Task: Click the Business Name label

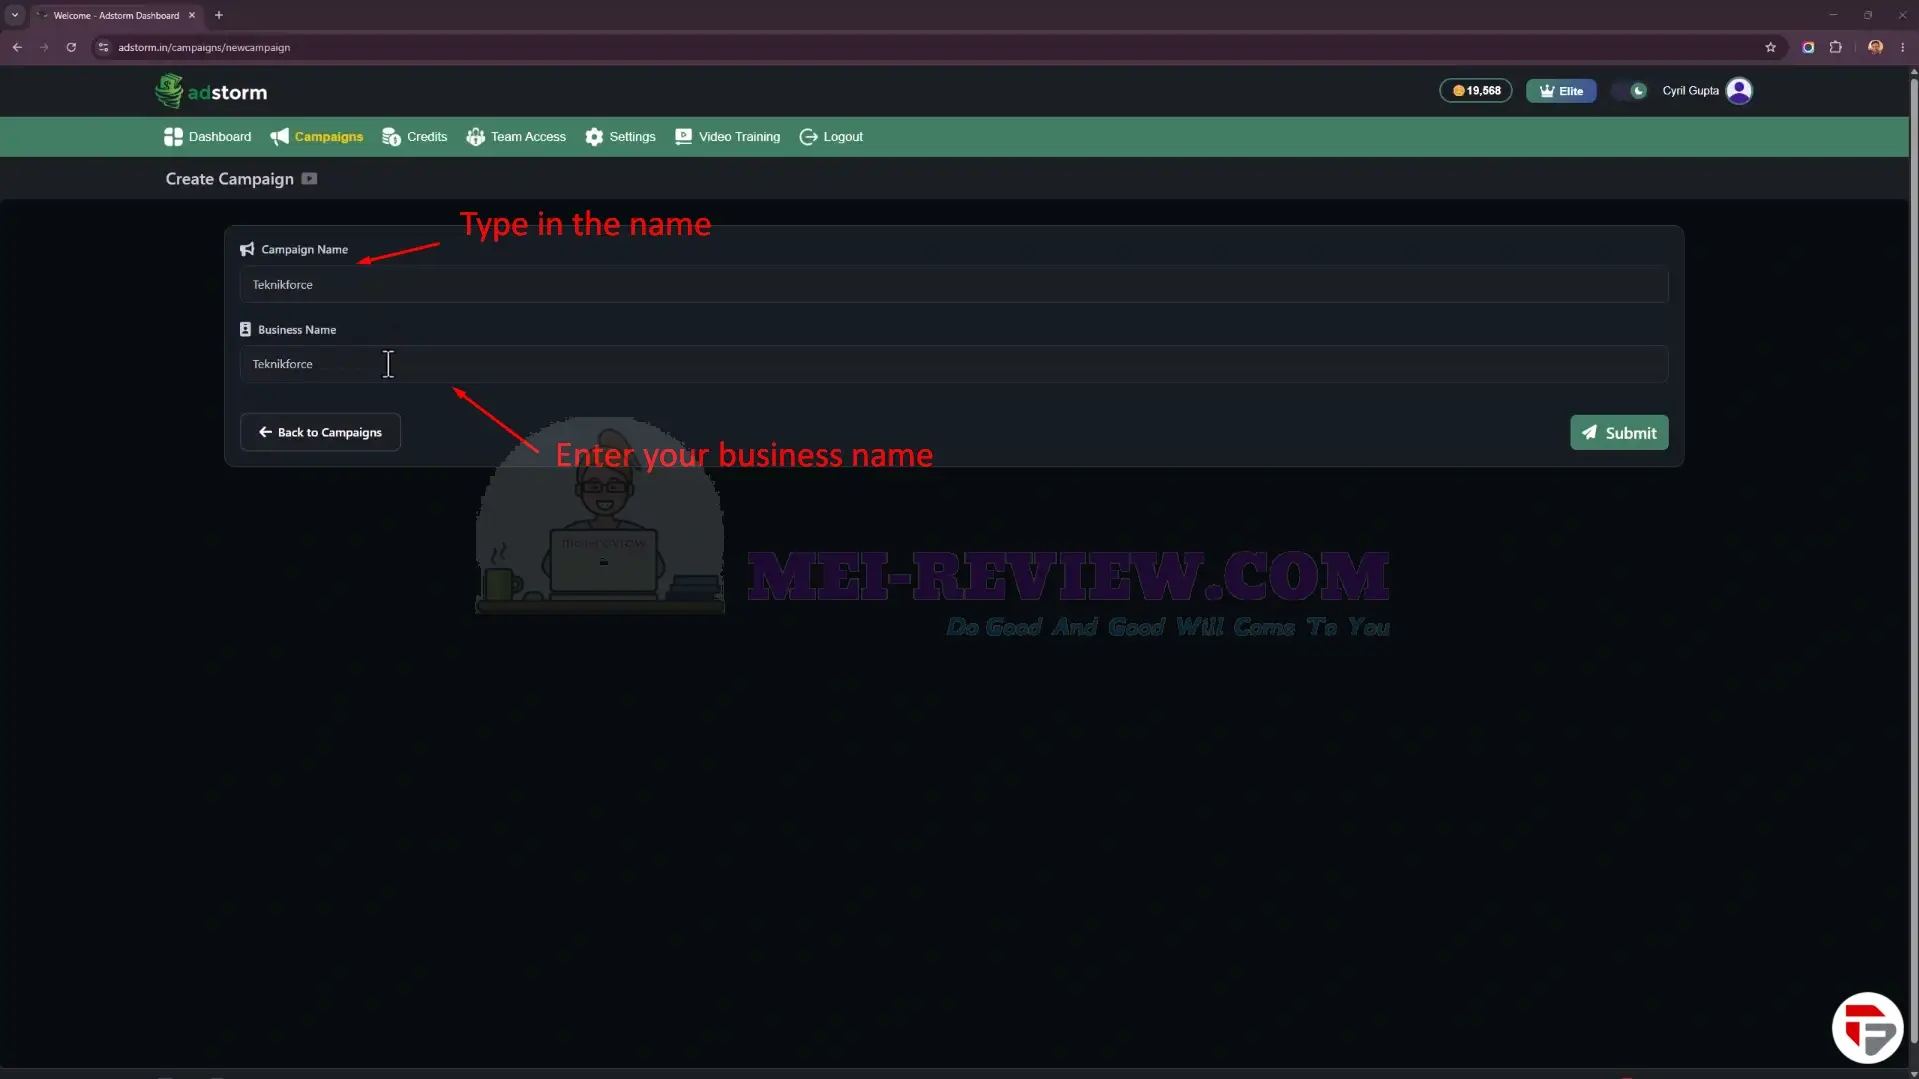Action: pyautogui.click(x=297, y=330)
